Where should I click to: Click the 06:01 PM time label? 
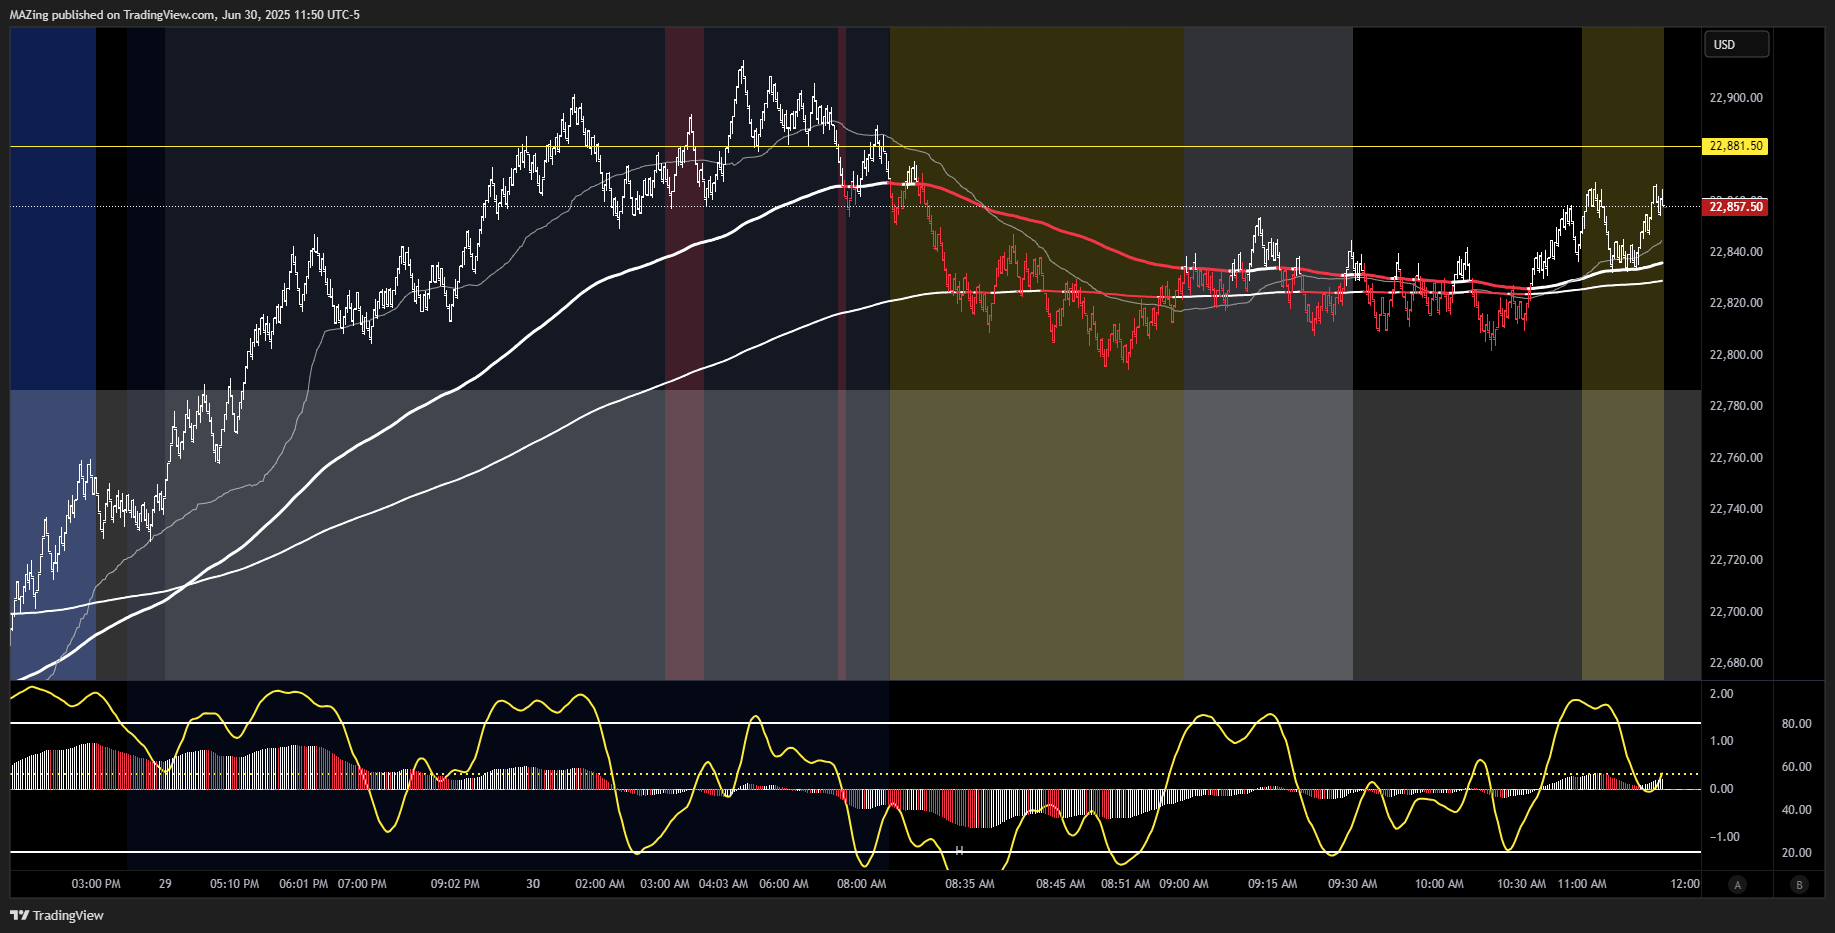[303, 884]
